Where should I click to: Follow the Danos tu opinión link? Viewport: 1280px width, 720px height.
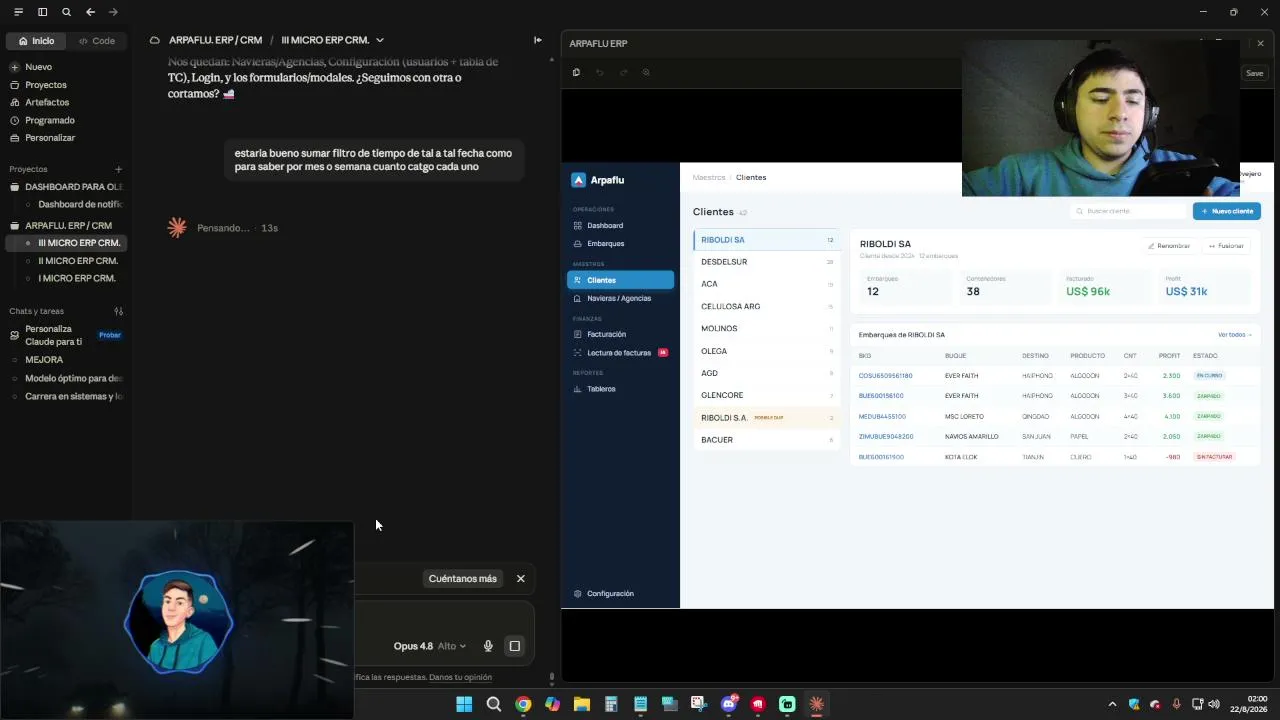(460, 677)
